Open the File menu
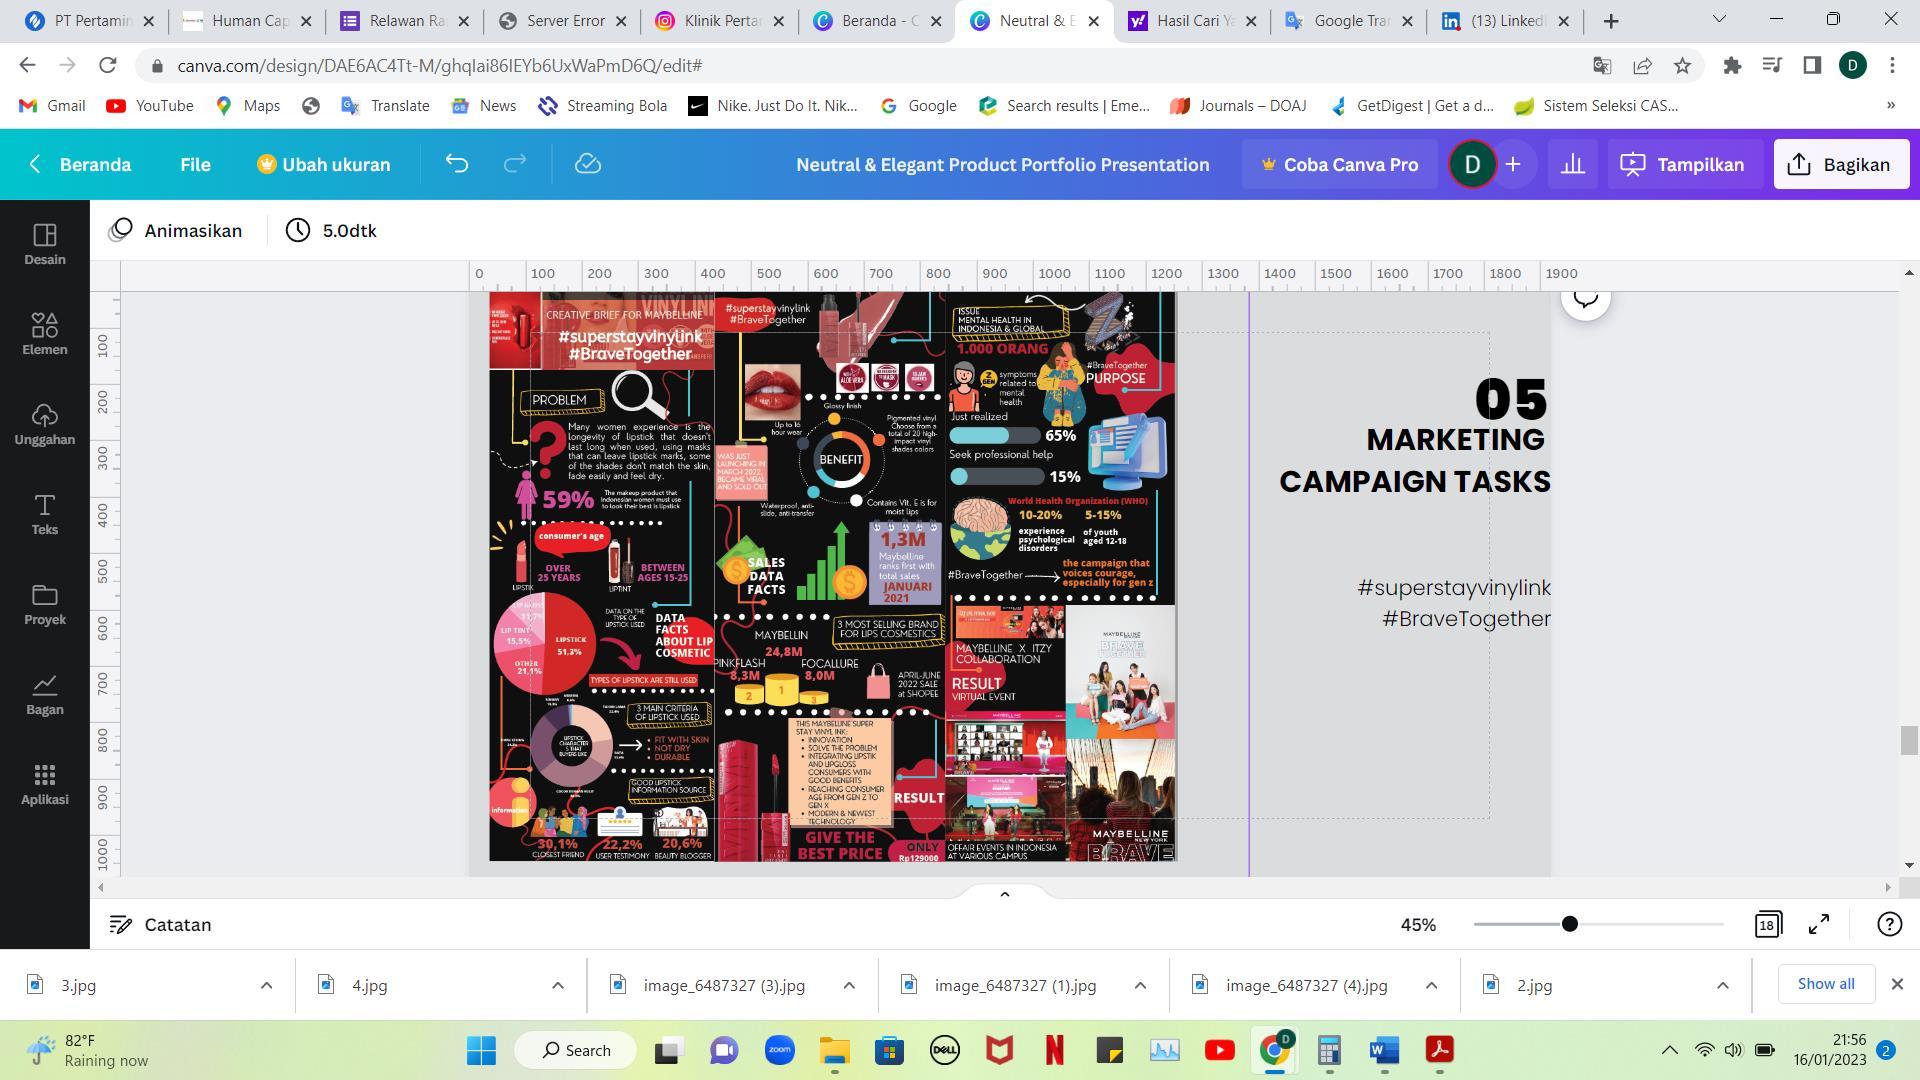Viewport: 1920px width, 1080px height. pyautogui.click(x=195, y=164)
